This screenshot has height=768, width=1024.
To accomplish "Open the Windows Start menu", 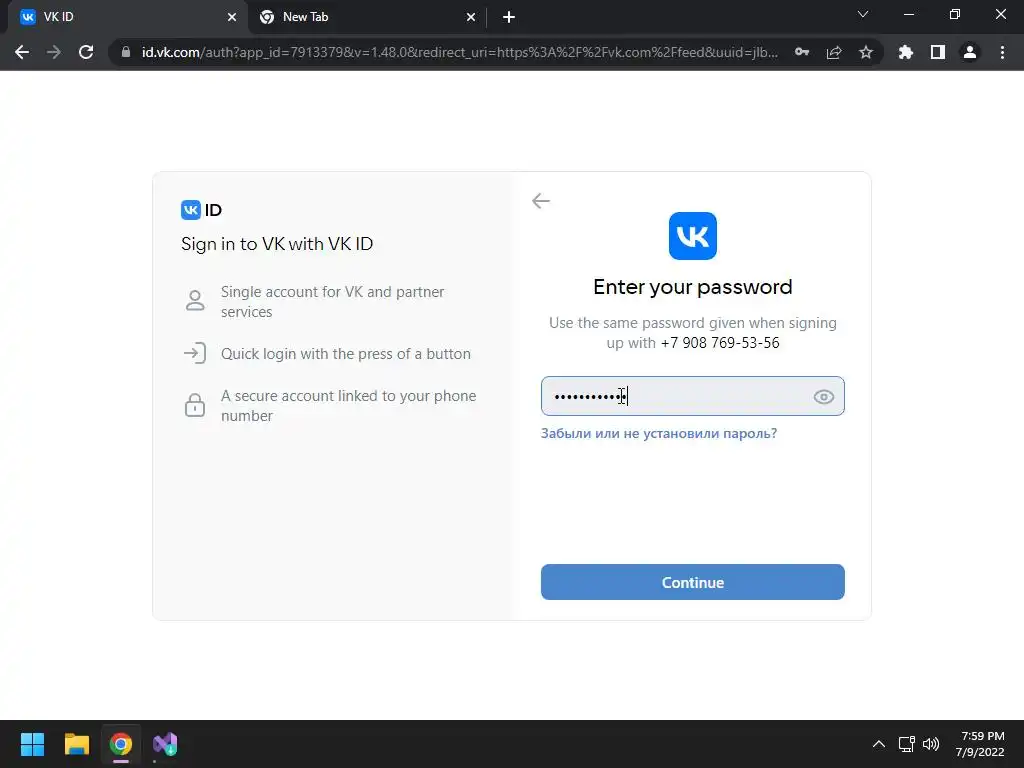I will (32, 744).
